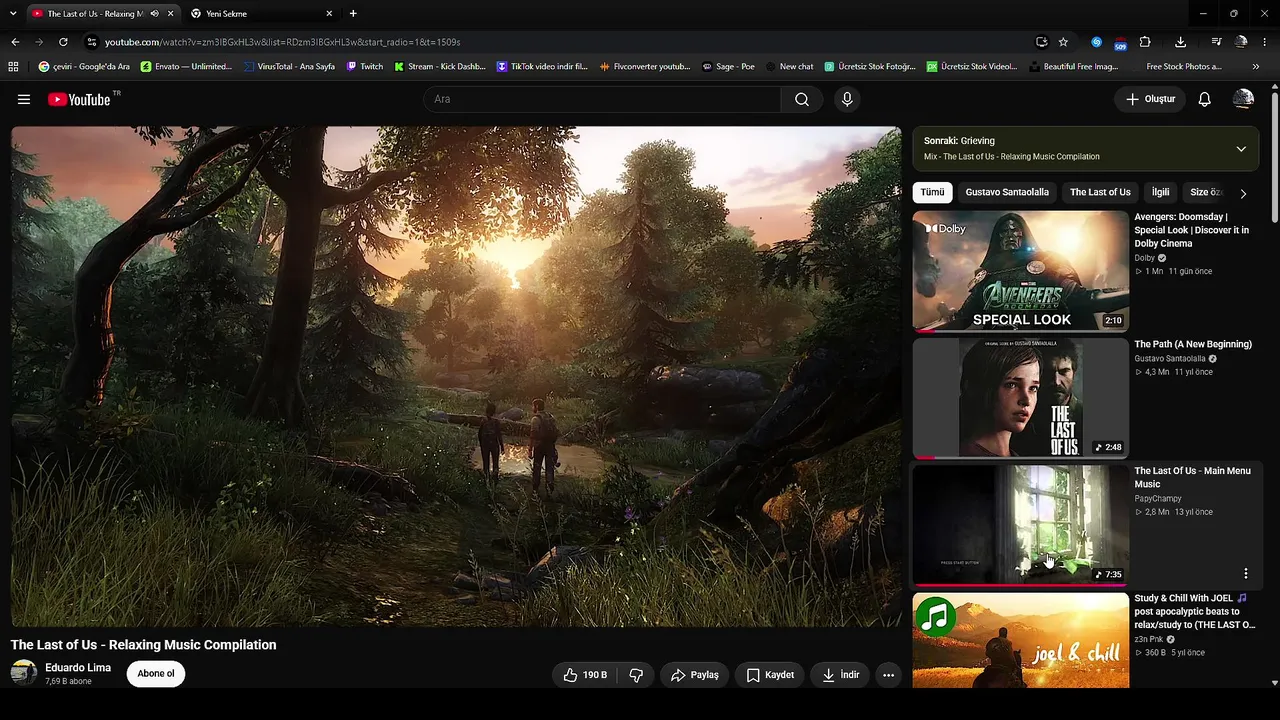Go back to the previous page

pos(15,42)
